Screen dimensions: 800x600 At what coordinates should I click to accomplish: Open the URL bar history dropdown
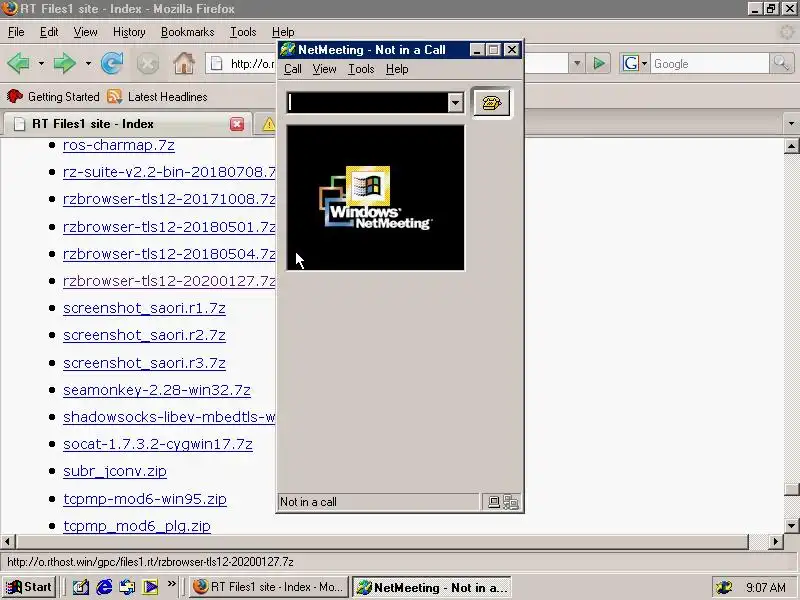click(577, 64)
